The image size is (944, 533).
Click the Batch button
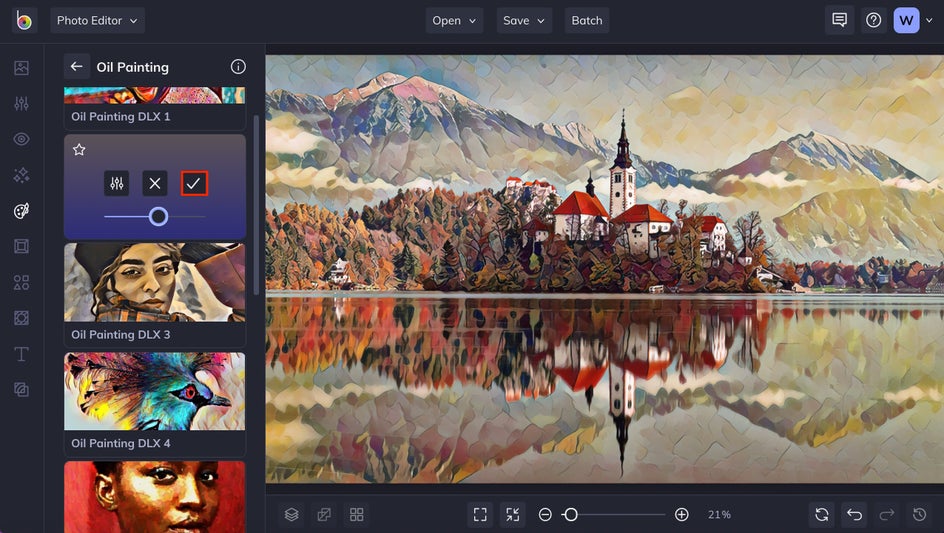(x=587, y=20)
